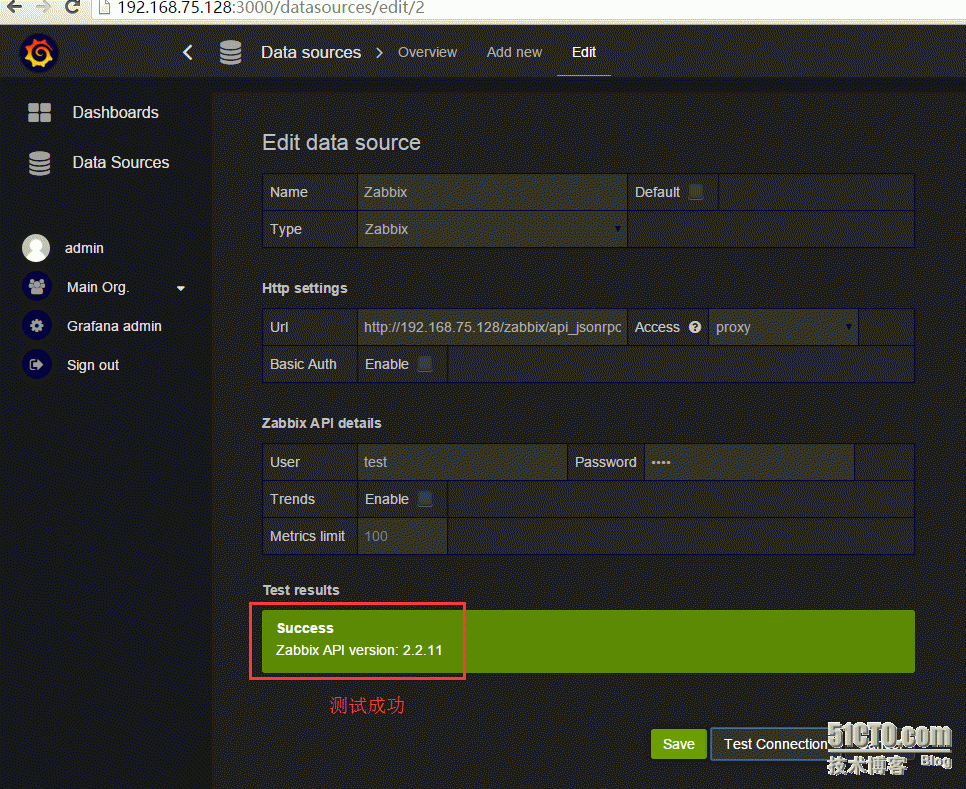Click the browser forward arrow
This screenshot has width=966, height=789.
[43, 7]
